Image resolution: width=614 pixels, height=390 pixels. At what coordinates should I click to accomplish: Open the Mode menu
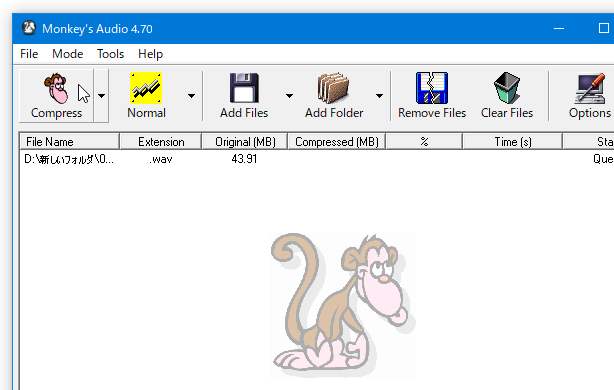pyautogui.click(x=67, y=54)
